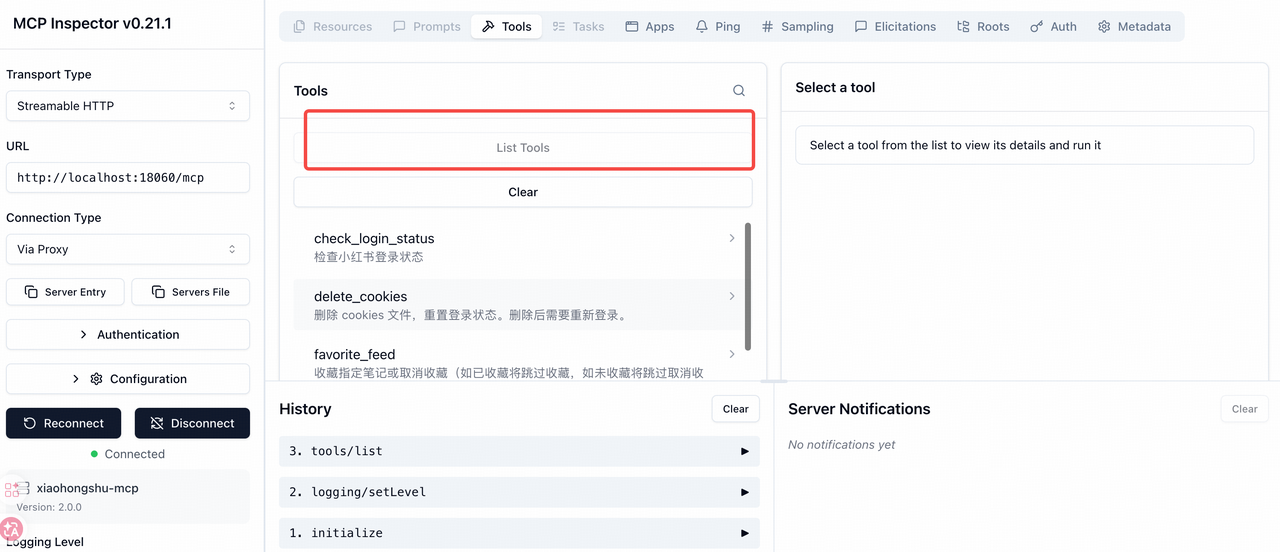
Task: Click the green Connected status text
Action: point(134,454)
